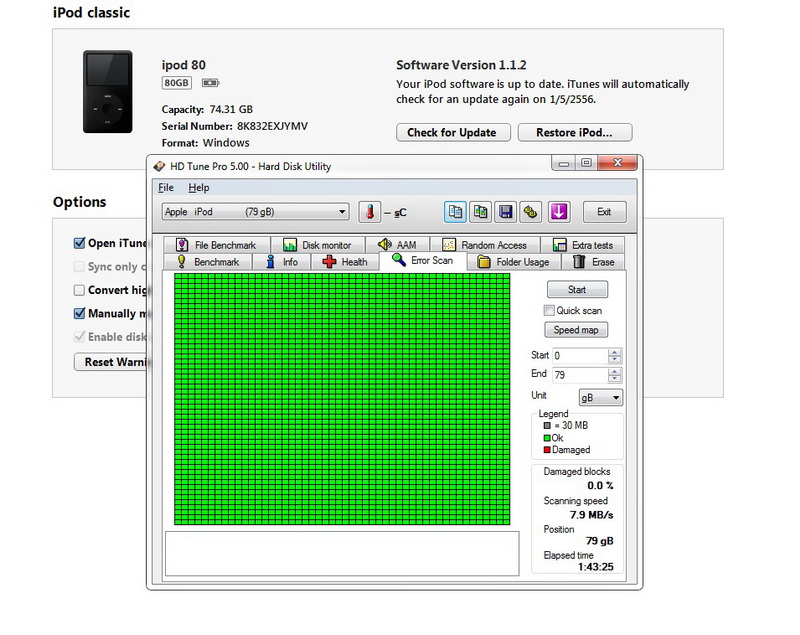Uncheck the Open iTunes option checkbox

(79, 243)
